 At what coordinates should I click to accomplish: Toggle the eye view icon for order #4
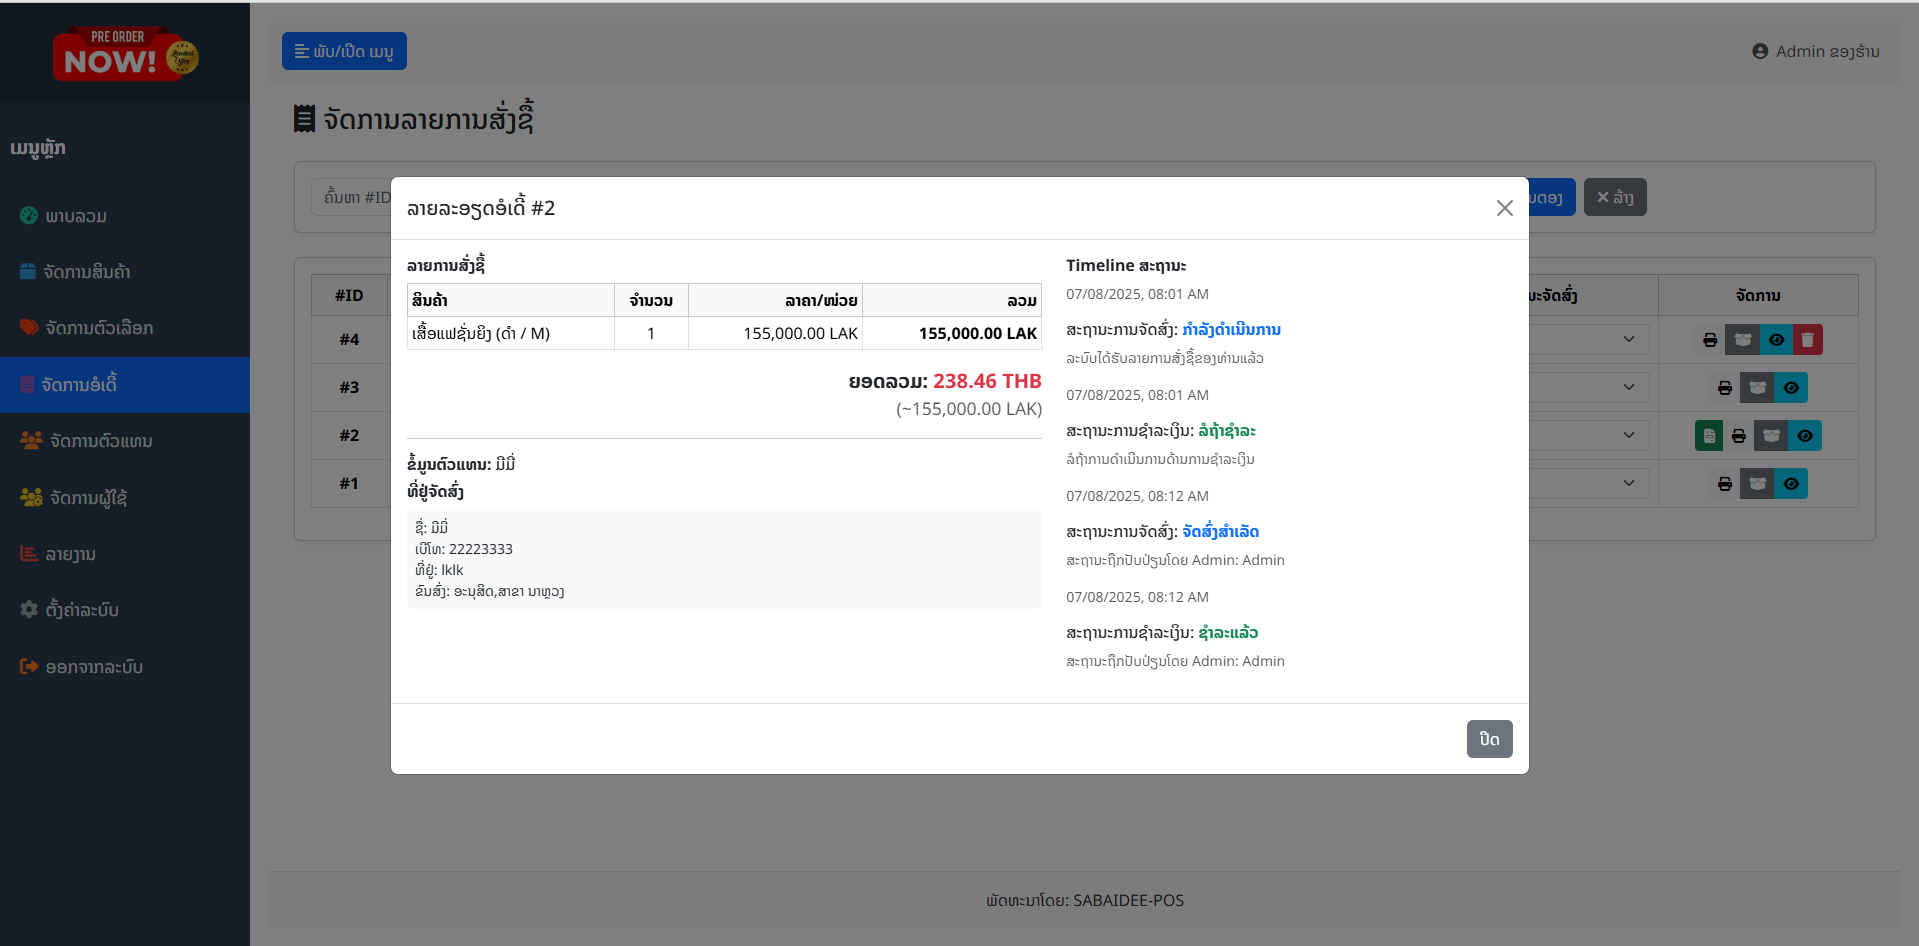click(1776, 340)
